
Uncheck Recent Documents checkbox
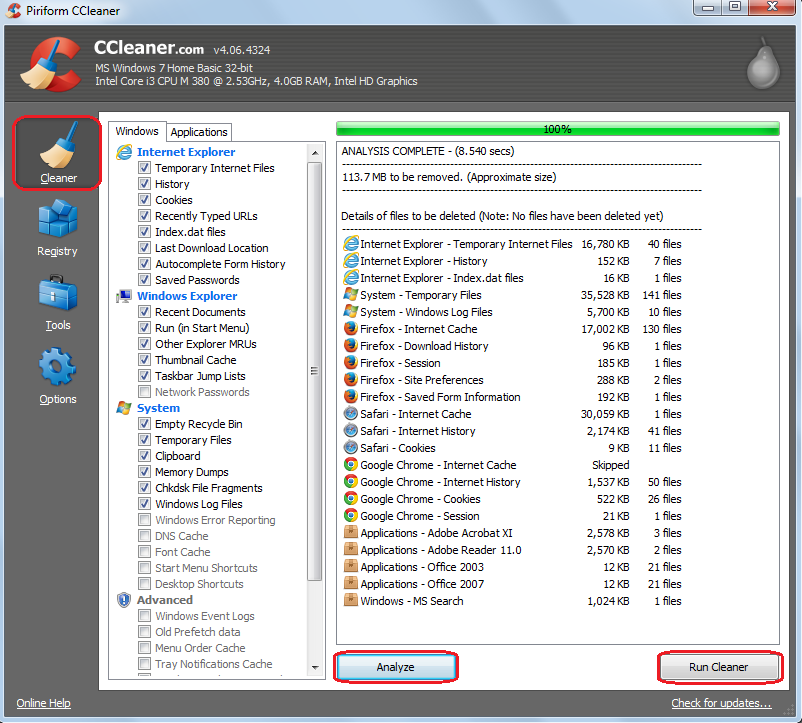coord(144,311)
